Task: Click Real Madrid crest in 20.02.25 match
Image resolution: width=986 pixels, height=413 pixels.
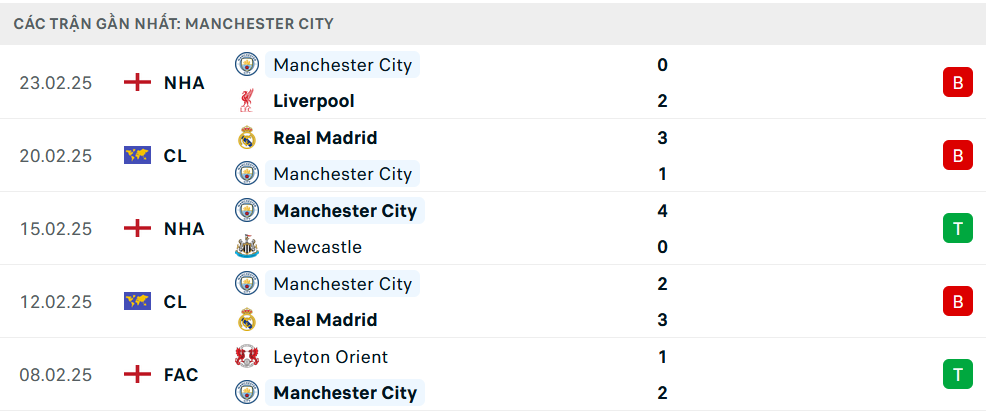Action: click(246, 138)
